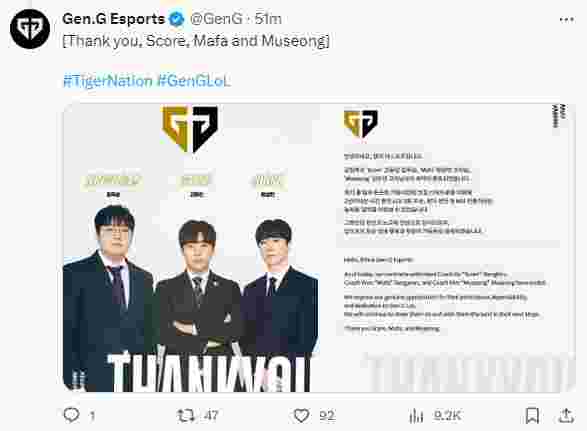Screen dimensions: 587x431
Task: View tweet analytics bar chart icon
Action: (416, 416)
